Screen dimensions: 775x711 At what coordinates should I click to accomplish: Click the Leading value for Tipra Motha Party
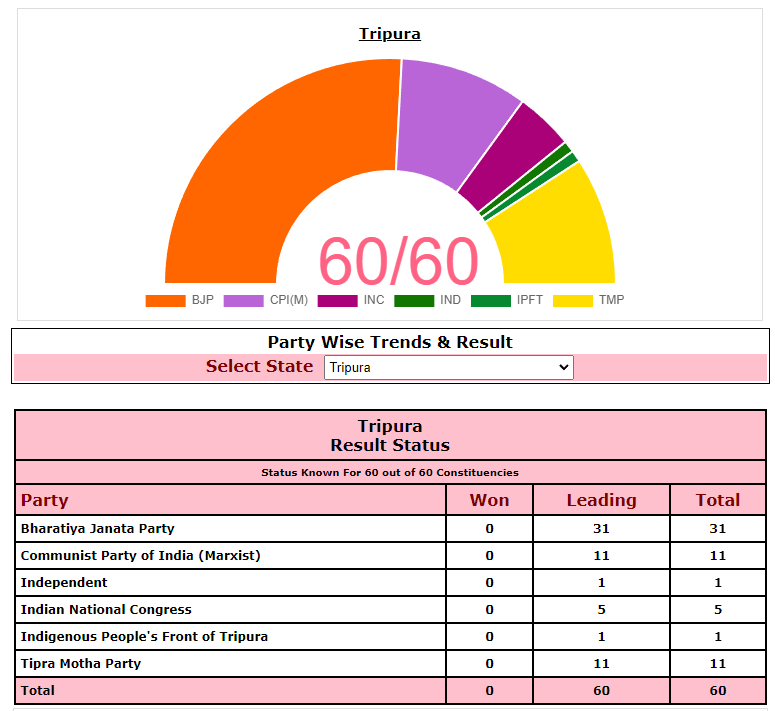tap(602, 663)
